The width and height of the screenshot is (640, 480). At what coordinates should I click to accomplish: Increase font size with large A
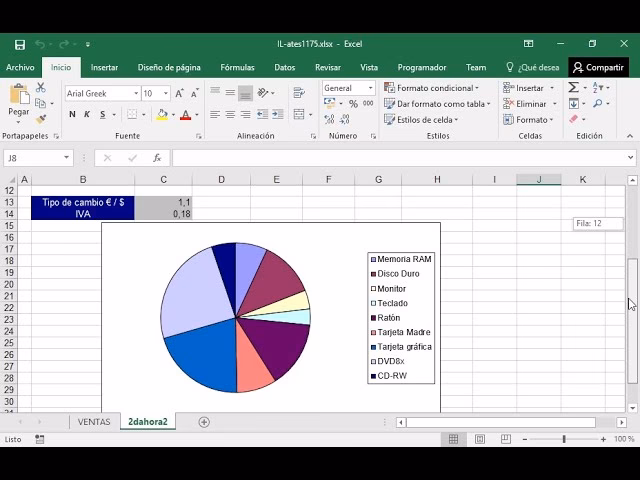179,94
